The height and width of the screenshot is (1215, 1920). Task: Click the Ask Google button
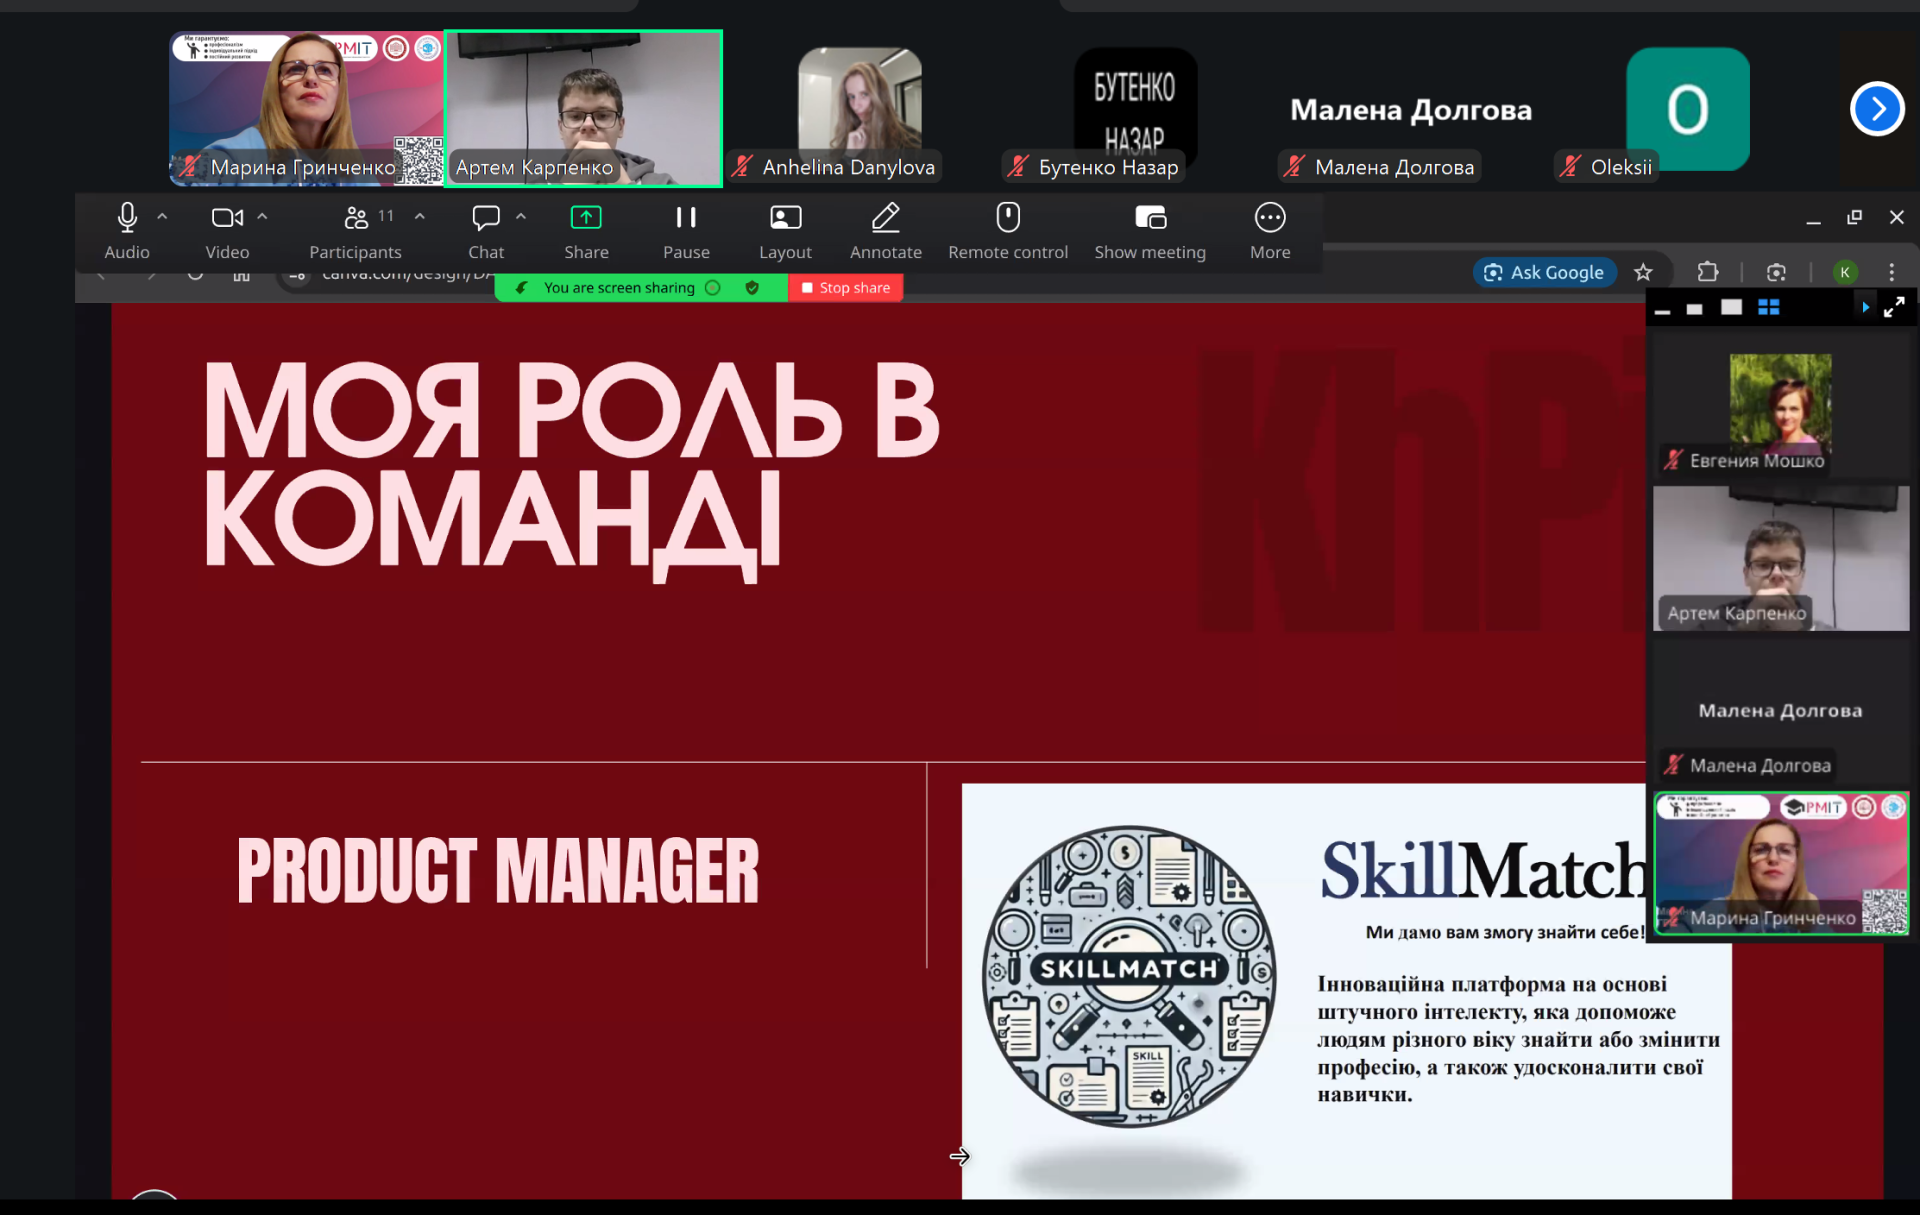(1544, 272)
